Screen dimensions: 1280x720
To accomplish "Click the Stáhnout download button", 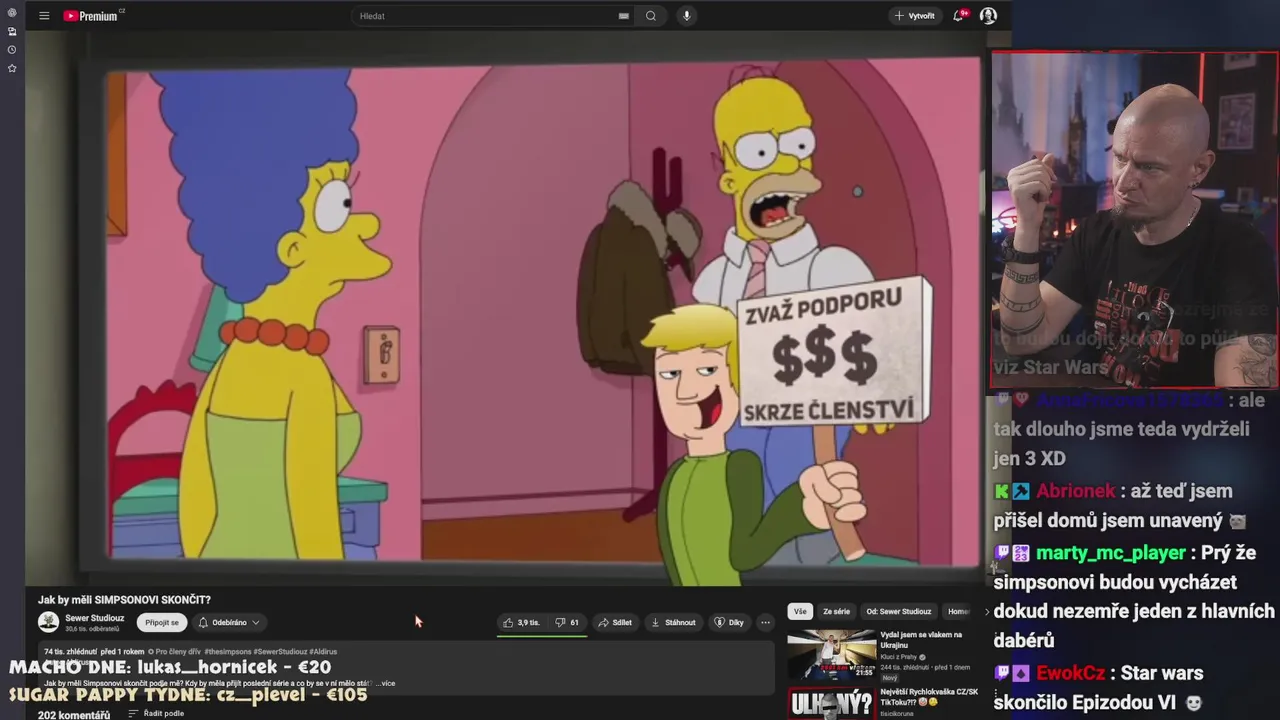I will coord(673,622).
